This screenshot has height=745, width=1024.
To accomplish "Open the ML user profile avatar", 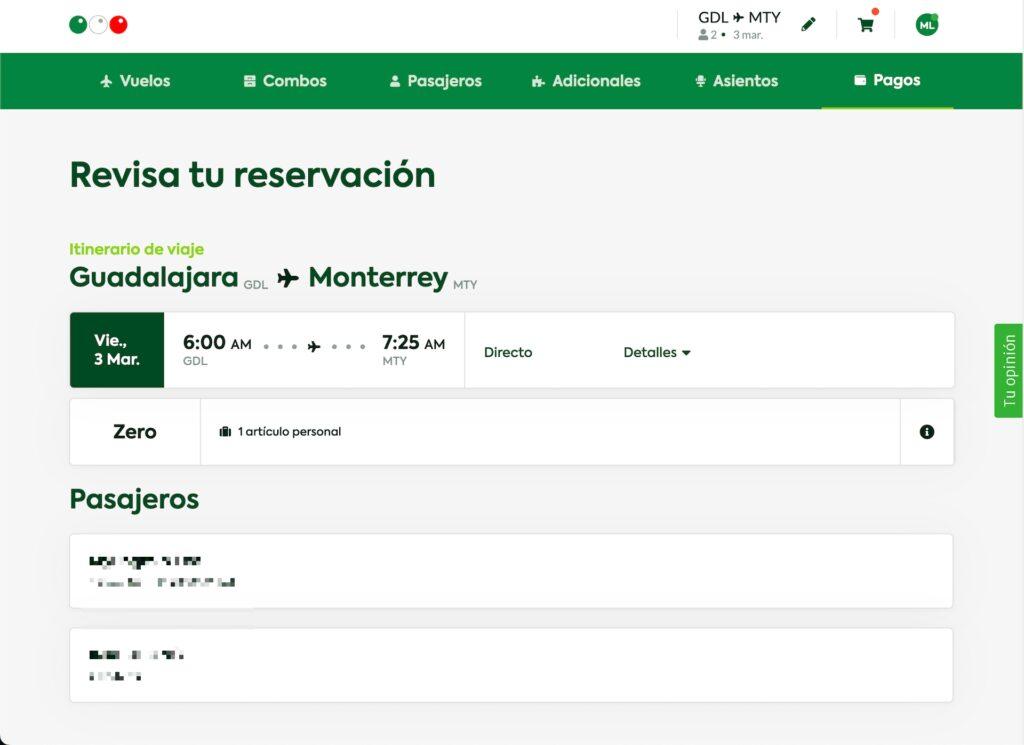I will tap(927, 25).
